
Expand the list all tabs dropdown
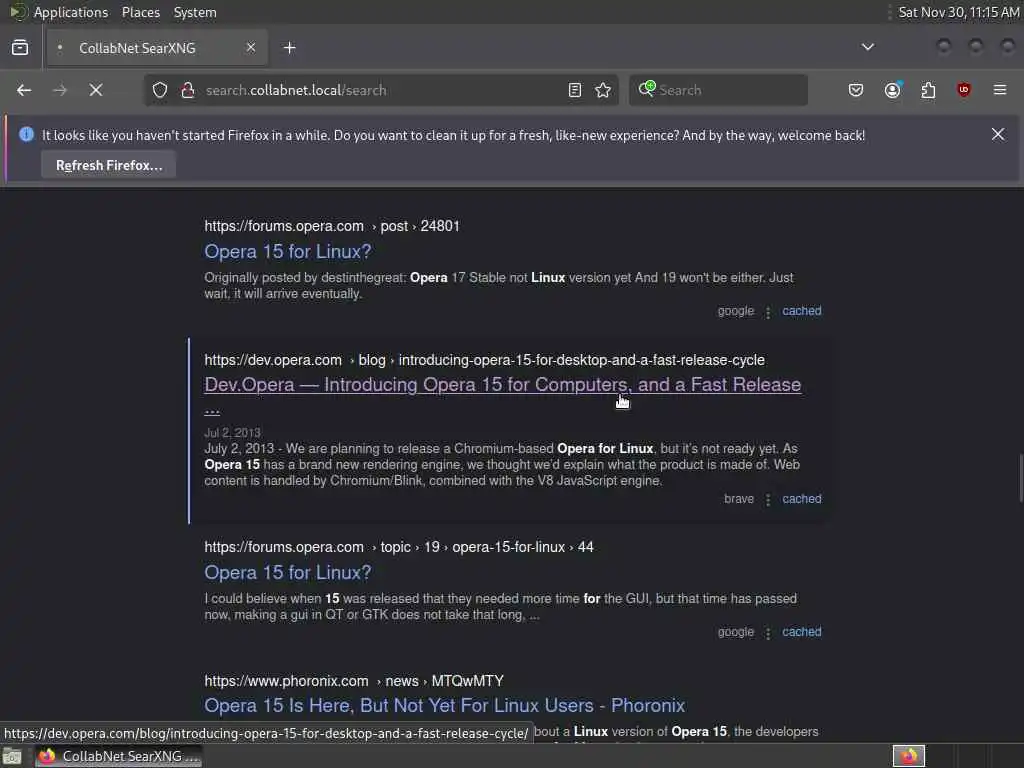coord(868,47)
